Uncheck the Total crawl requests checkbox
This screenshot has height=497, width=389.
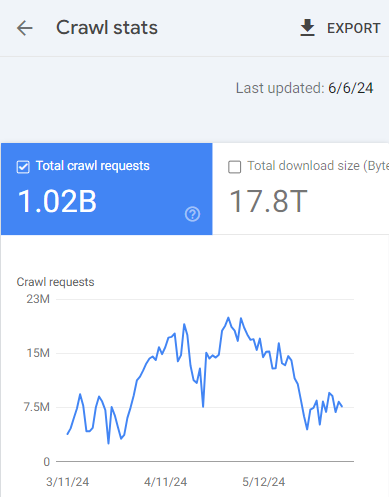pyautogui.click(x=23, y=167)
